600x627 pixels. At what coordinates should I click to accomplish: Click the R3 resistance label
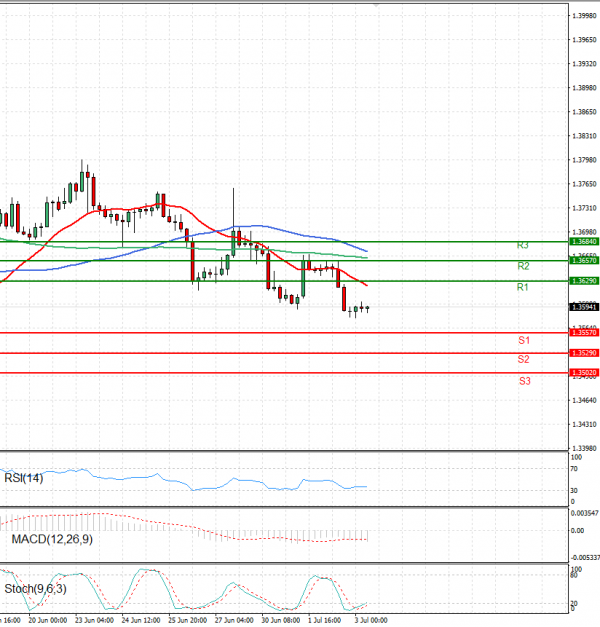[x=522, y=246]
